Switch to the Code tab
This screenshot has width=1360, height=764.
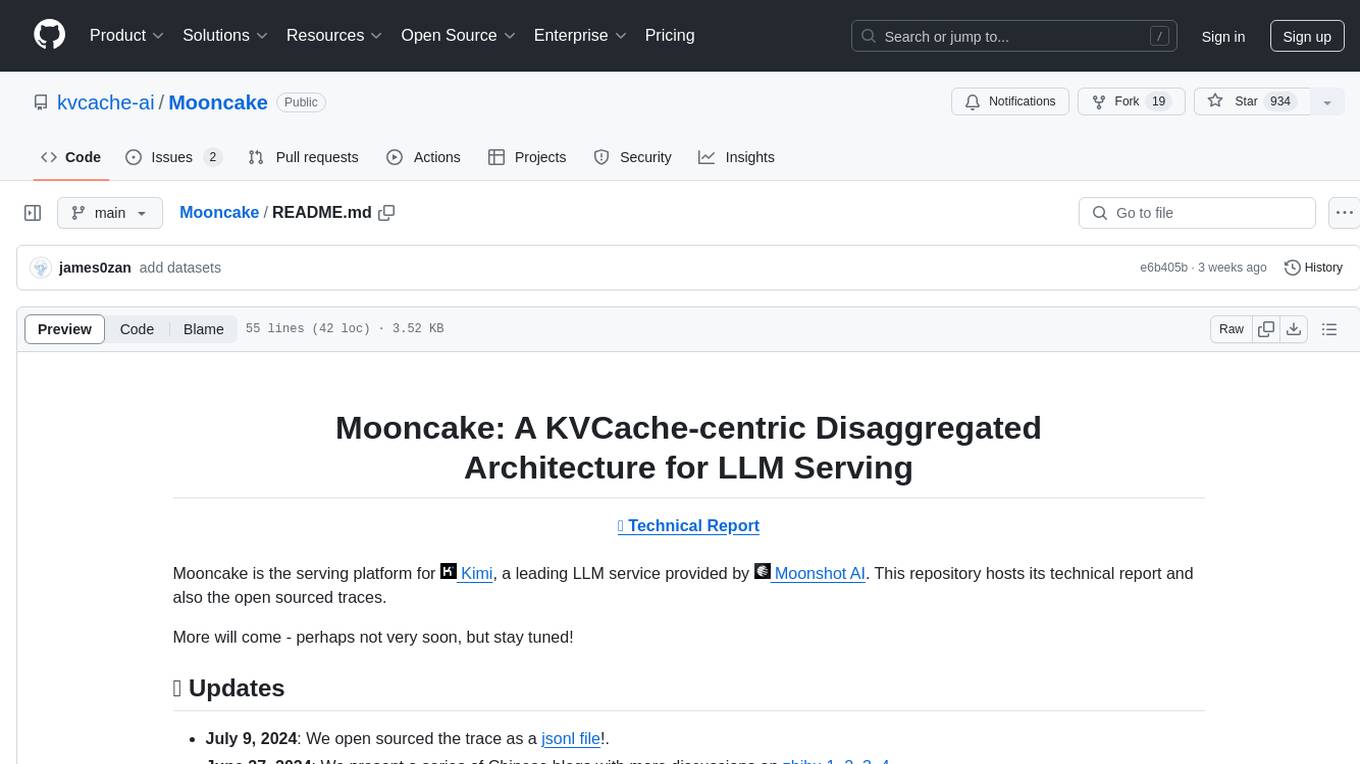(x=71, y=157)
